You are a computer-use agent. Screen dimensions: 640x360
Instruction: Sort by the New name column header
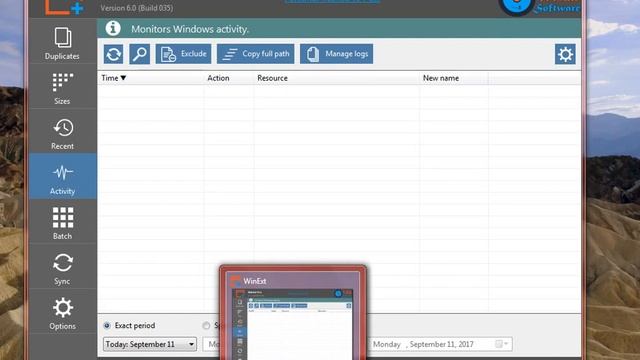tap(454, 78)
